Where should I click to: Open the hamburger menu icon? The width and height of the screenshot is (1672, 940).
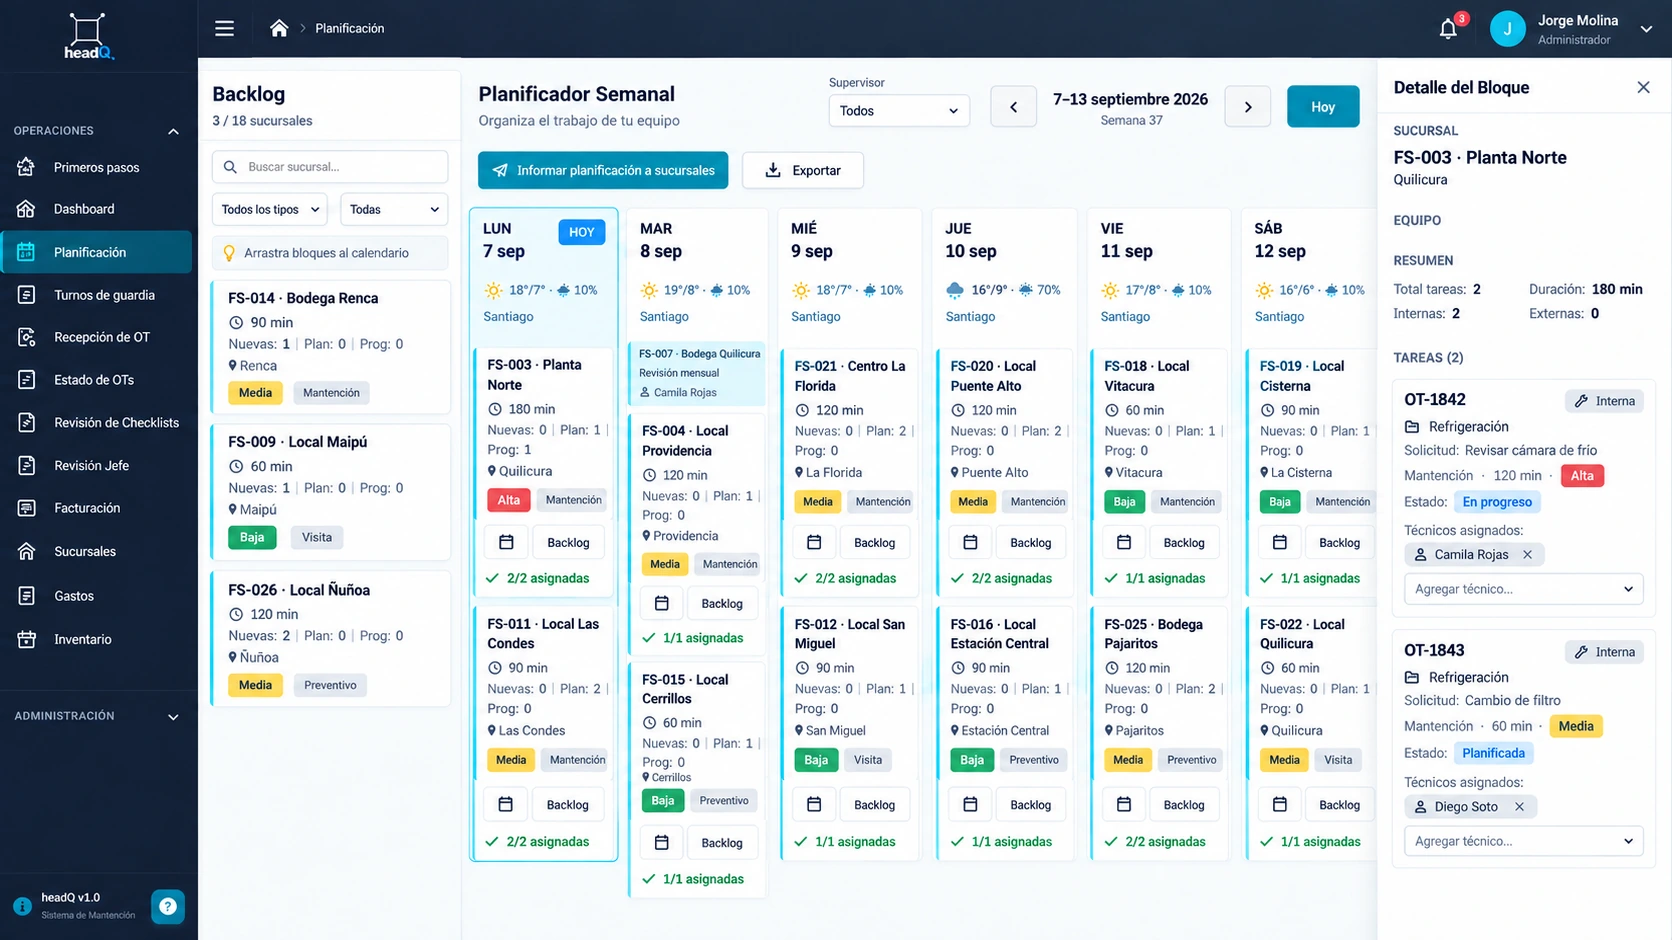(x=224, y=28)
